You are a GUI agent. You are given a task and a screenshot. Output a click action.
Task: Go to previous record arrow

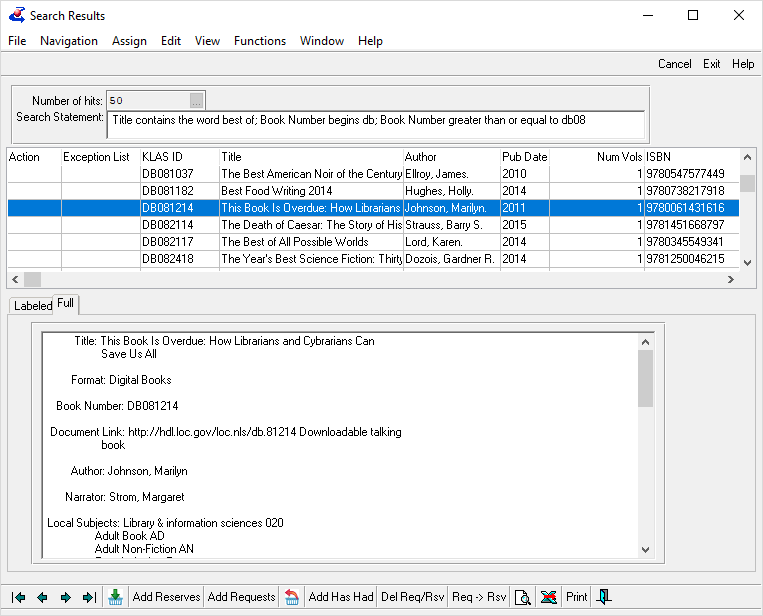42,597
